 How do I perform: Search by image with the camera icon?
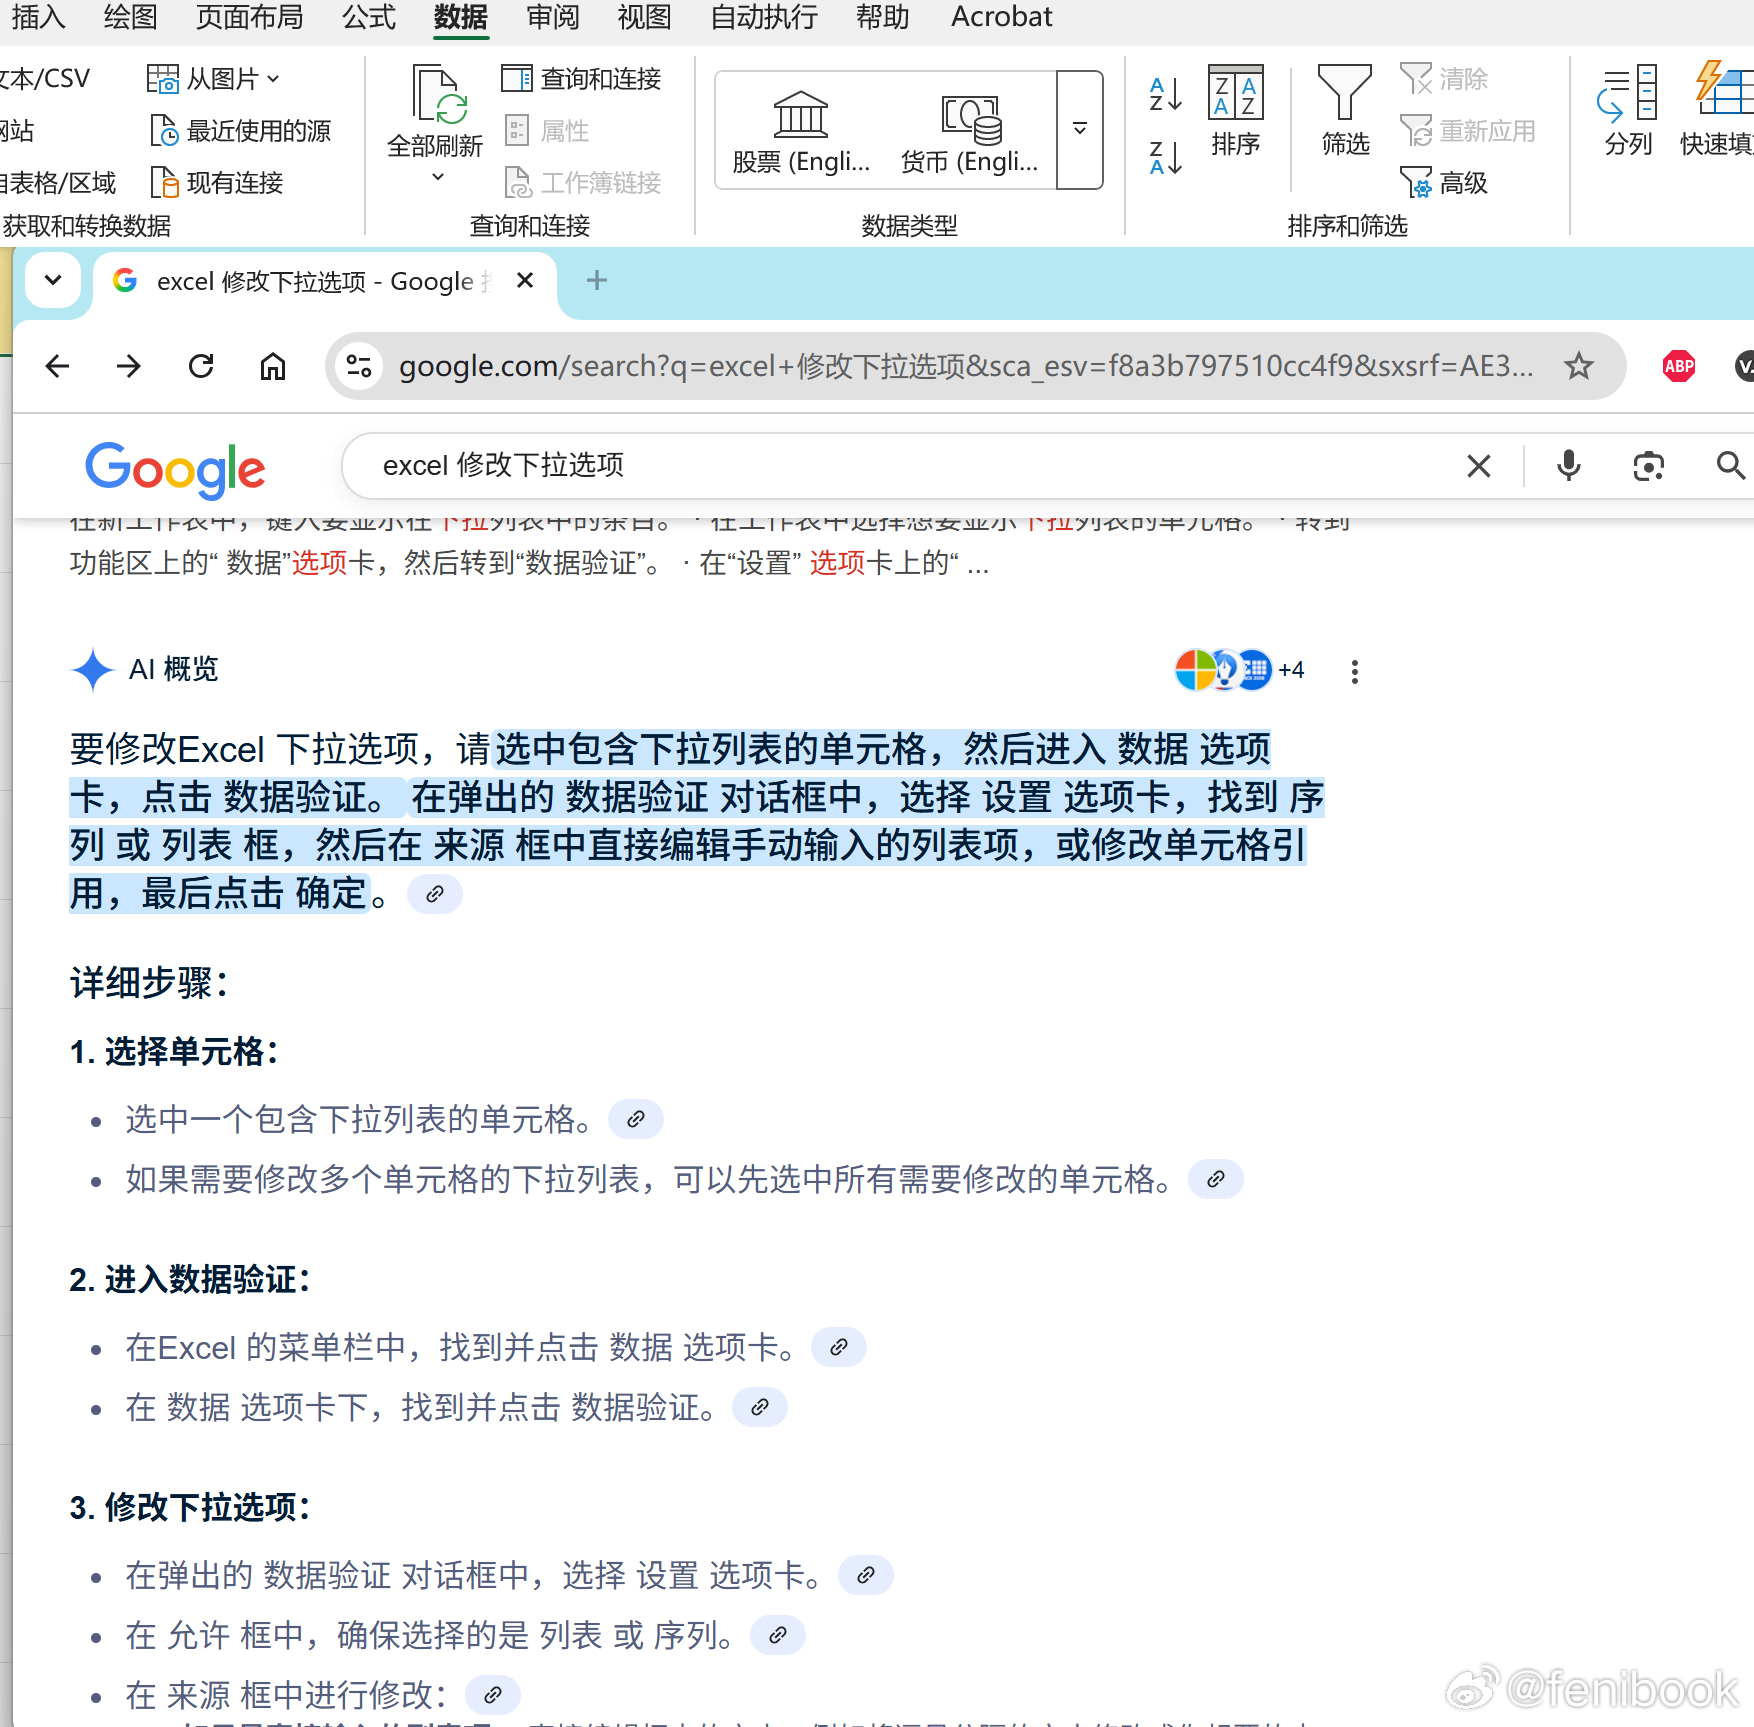pos(1648,466)
